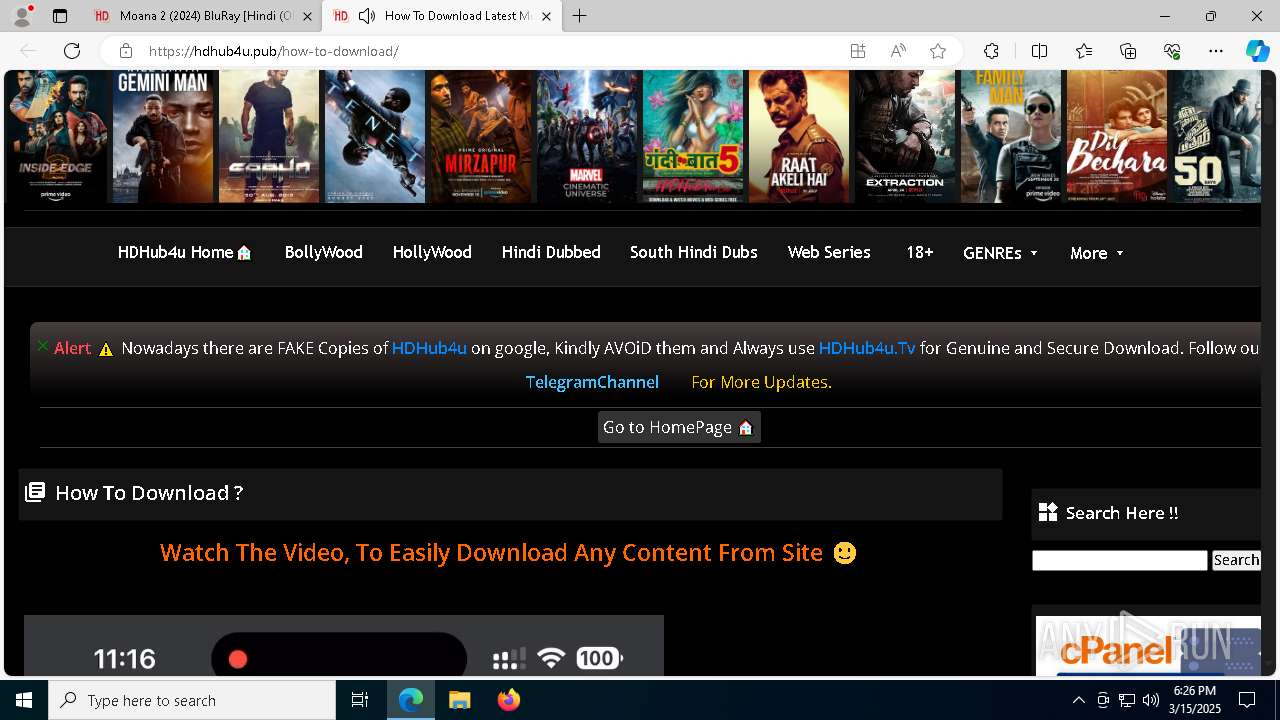Image resolution: width=1280 pixels, height=720 pixels.
Task: Show hidden system tray icons
Action: [x=1078, y=700]
